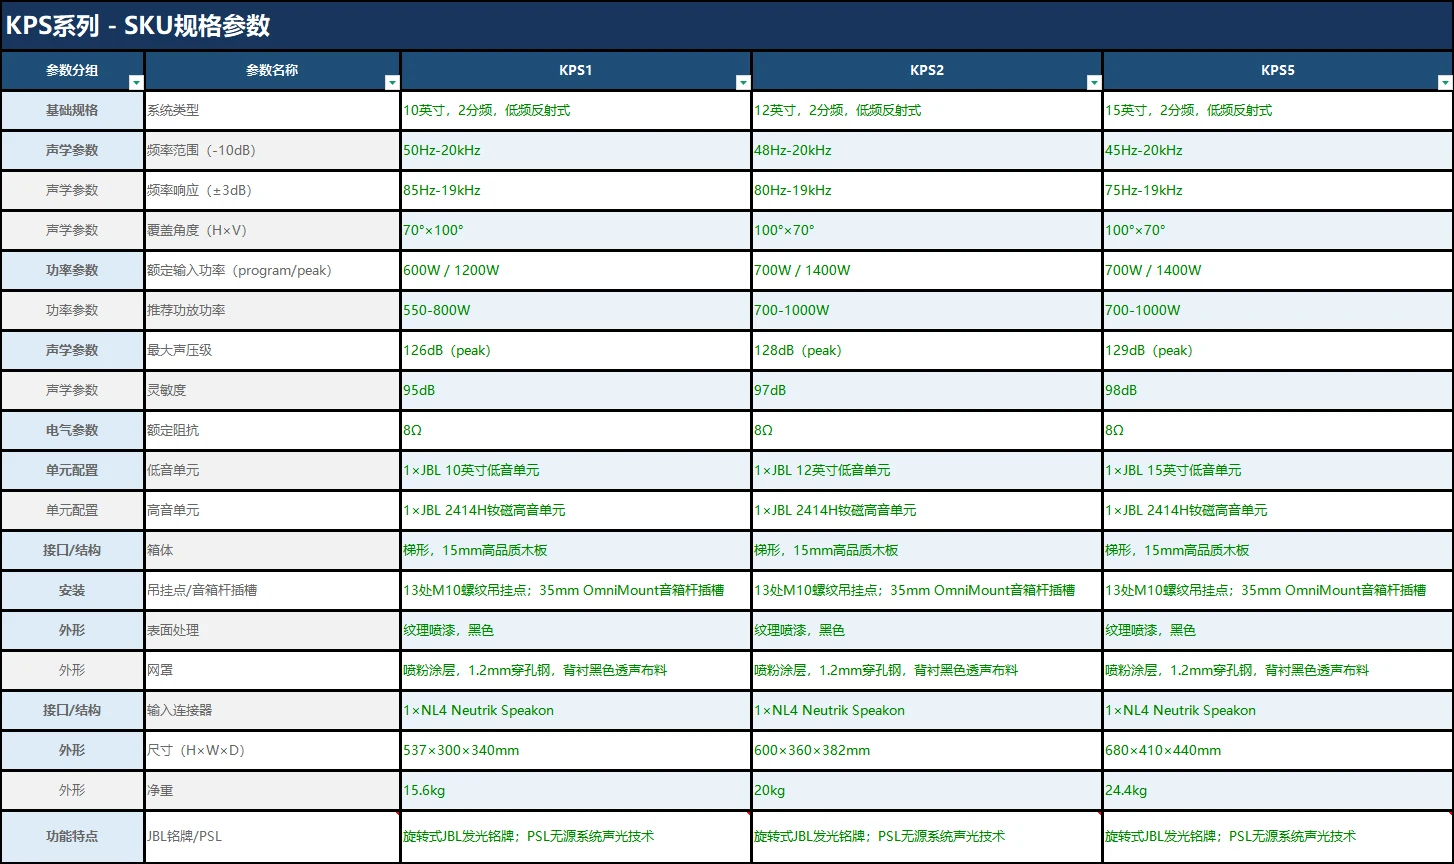Screen dimensions: 1454x864
Task: Select the 额定输入功率（program/peak）cell
Action: coord(273,271)
